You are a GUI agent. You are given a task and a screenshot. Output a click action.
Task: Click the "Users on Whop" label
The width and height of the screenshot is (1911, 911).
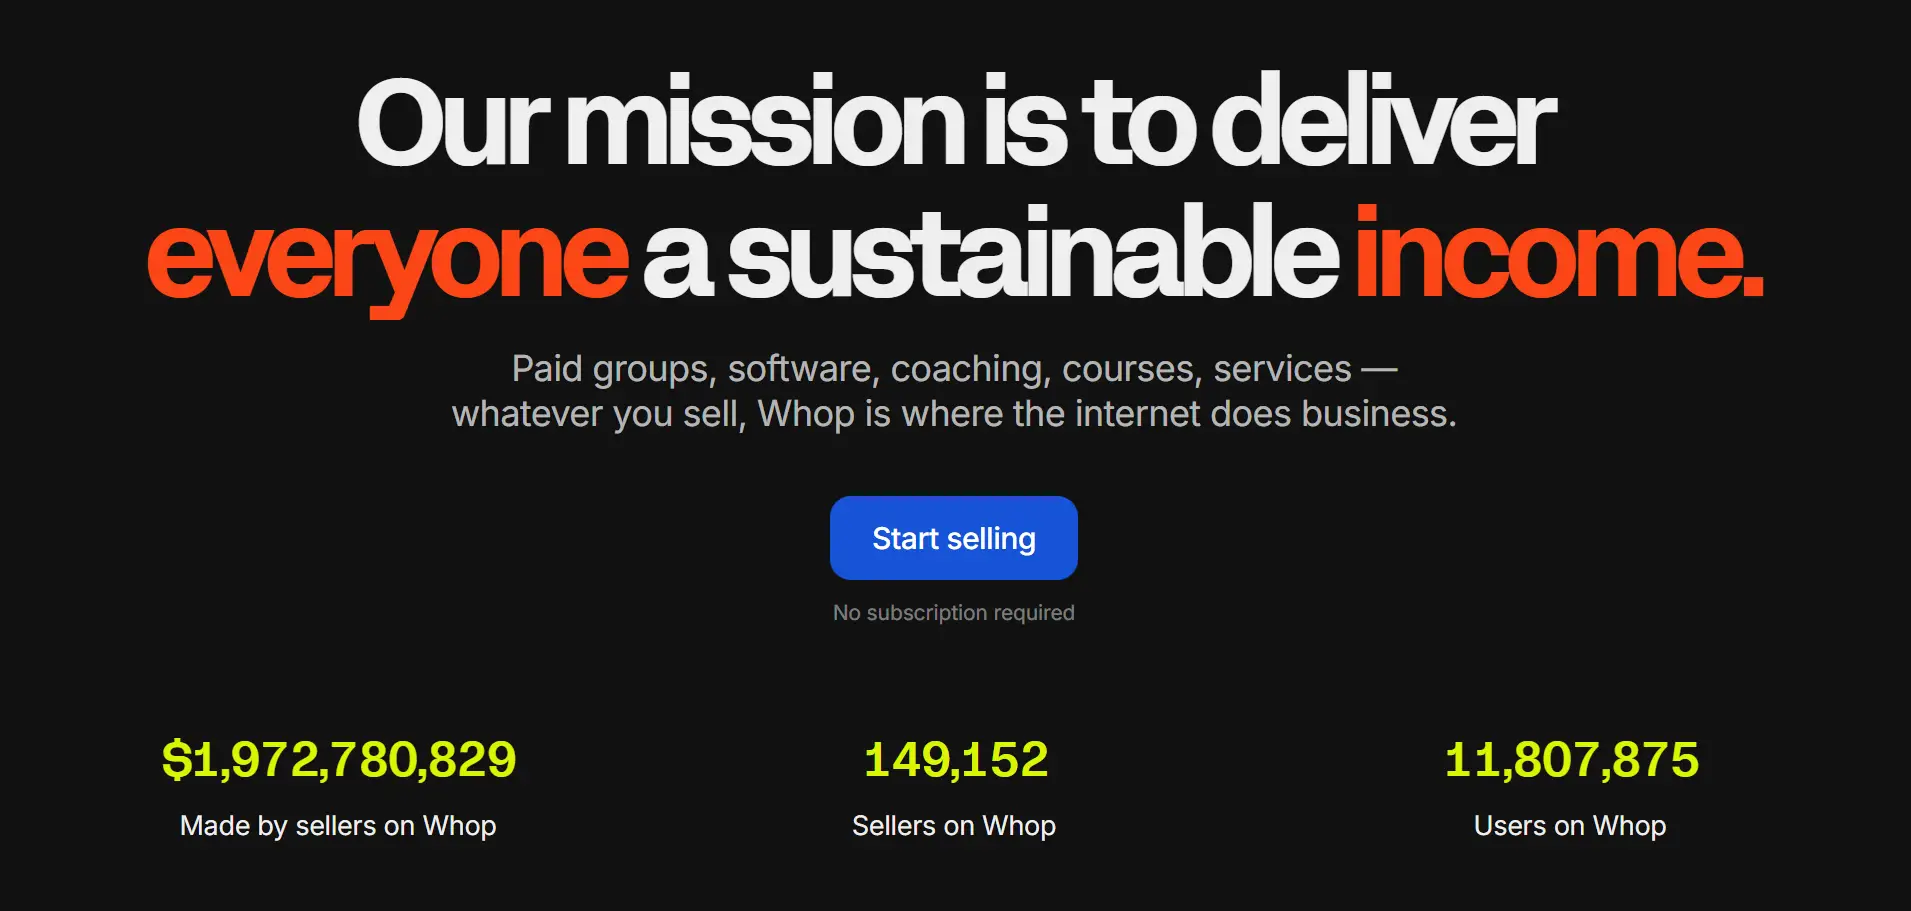1569,826
